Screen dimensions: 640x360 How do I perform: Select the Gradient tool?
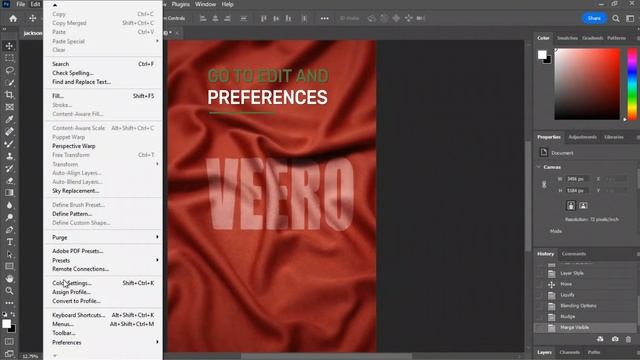[x=9, y=193]
